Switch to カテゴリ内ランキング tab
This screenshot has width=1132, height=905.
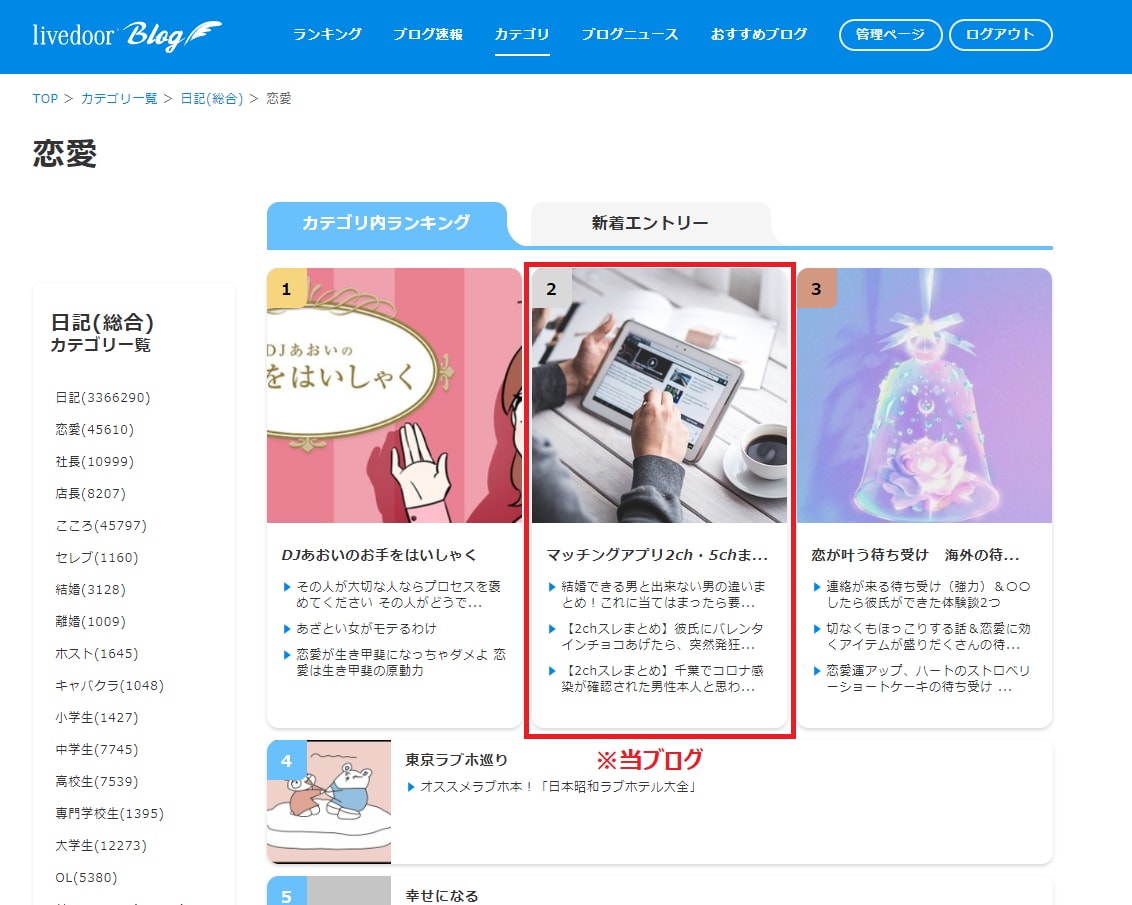click(x=386, y=223)
